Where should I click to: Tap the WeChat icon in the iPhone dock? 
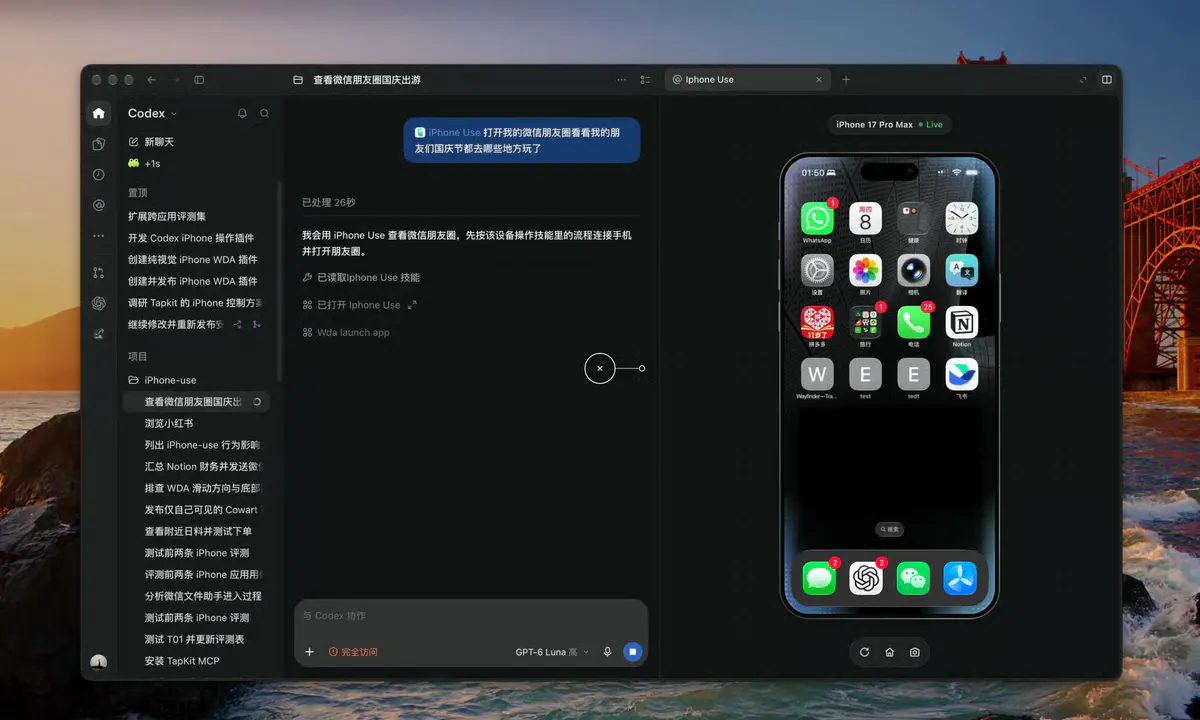913,578
